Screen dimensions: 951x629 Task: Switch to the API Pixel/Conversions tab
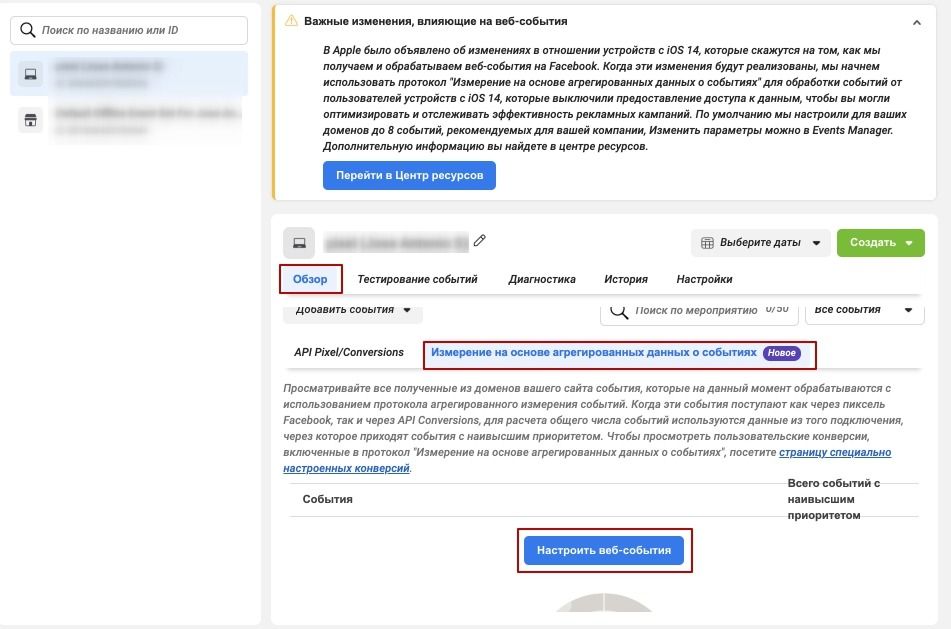coord(349,352)
